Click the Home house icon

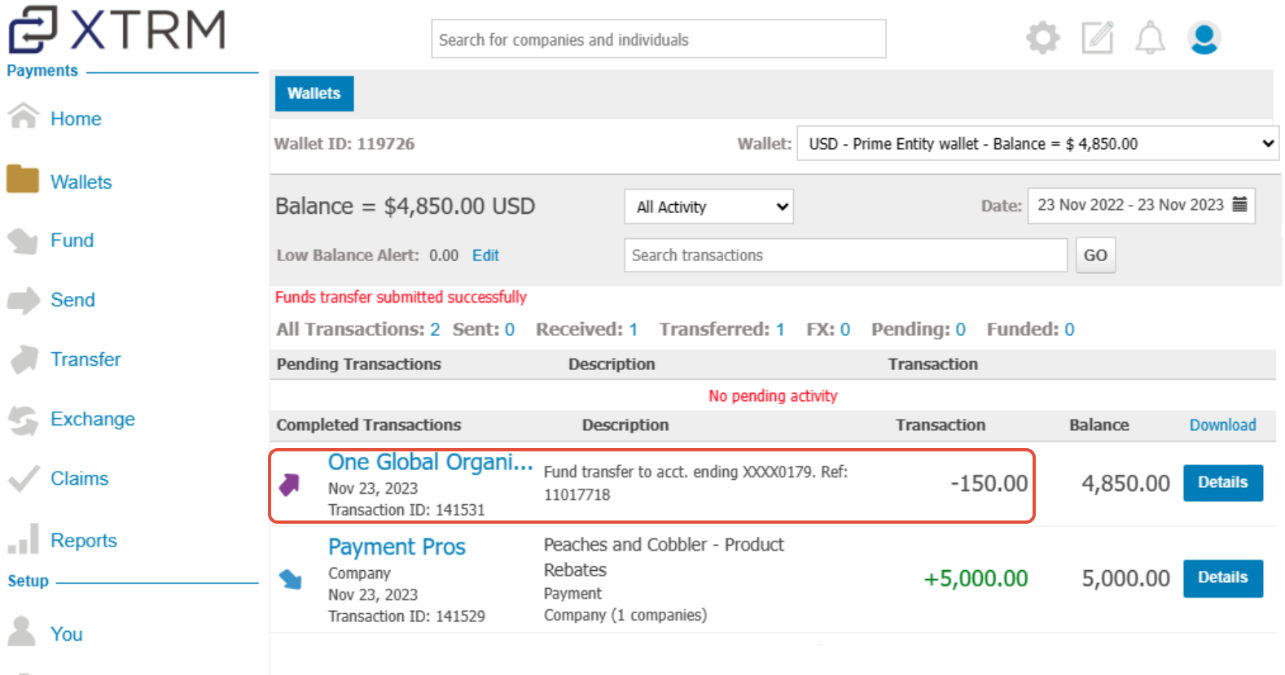[23, 117]
